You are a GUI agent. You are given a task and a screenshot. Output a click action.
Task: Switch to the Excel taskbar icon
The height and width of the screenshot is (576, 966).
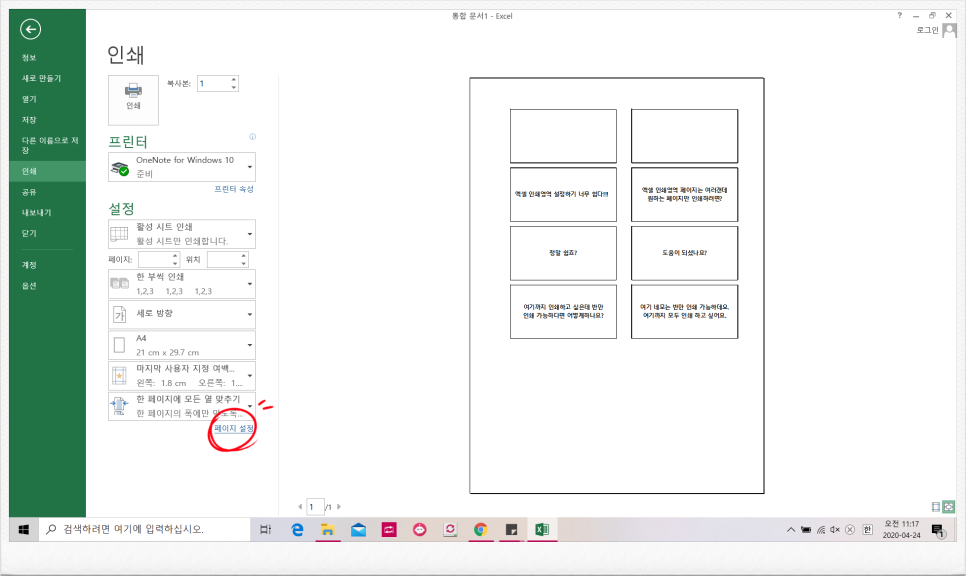(x=542, y=529)
